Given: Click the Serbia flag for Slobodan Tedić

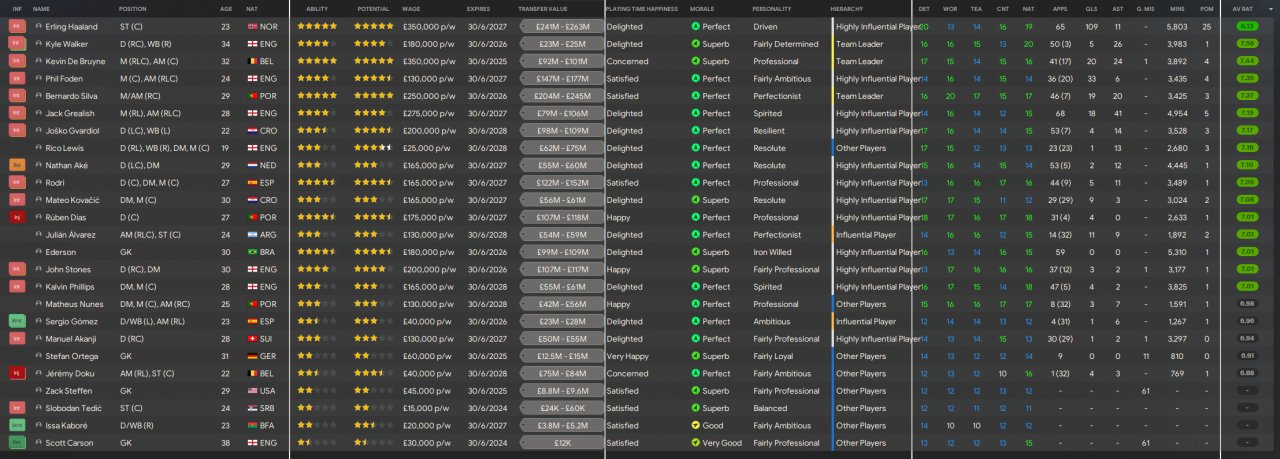Looking at the screenshot, I should pyautogui.click(x=251, y=408).
